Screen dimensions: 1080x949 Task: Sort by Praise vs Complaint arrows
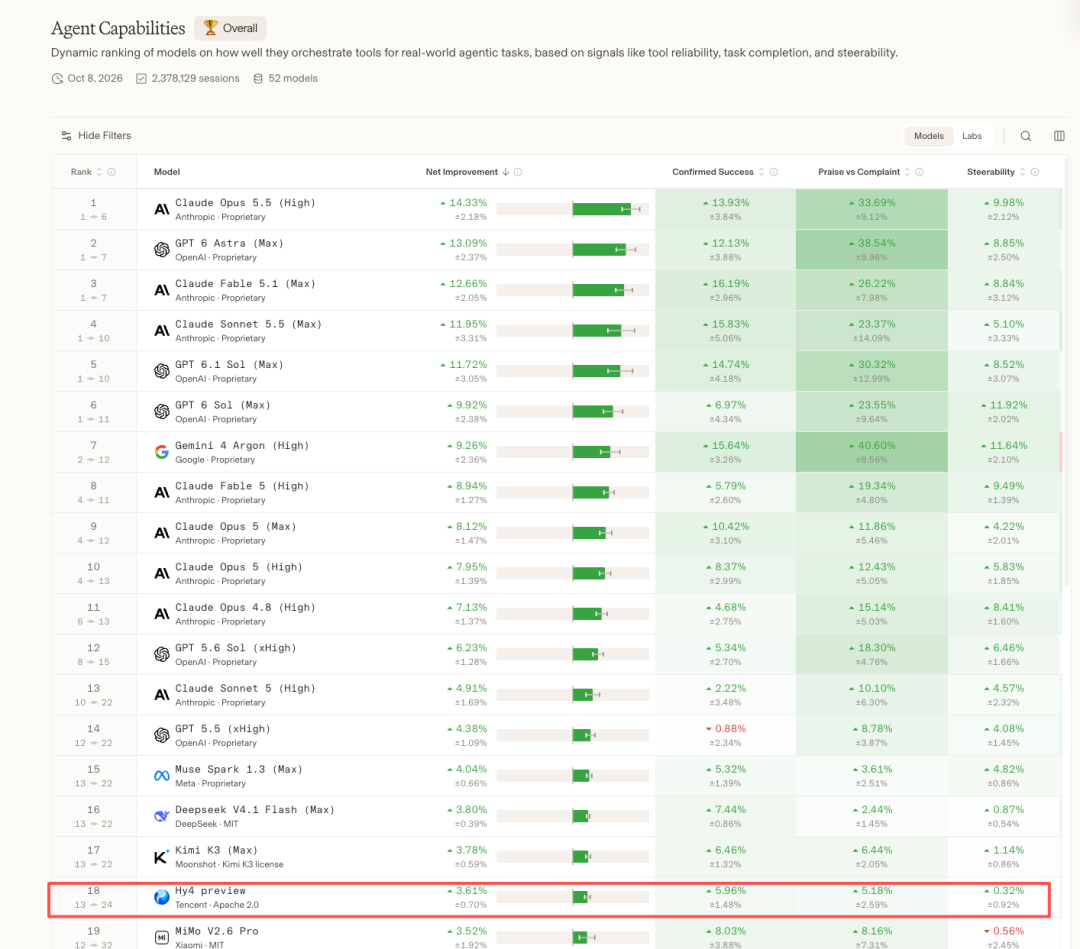coord(907,172)
